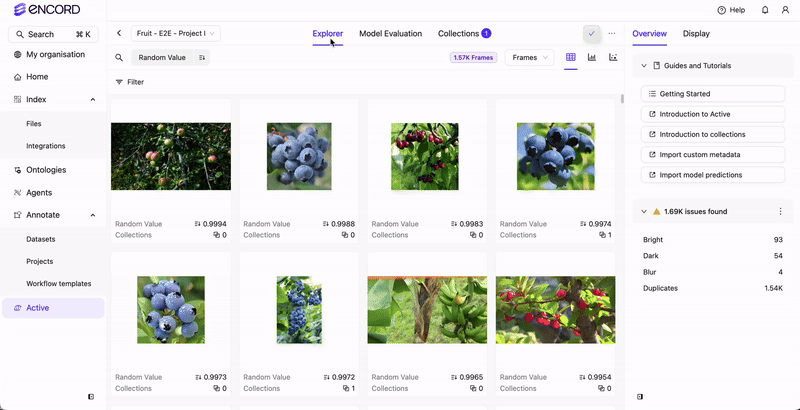This screenshot has height=410, width=800.
Task: Click the checkmark button in header
Action: [x=592, y=34]
